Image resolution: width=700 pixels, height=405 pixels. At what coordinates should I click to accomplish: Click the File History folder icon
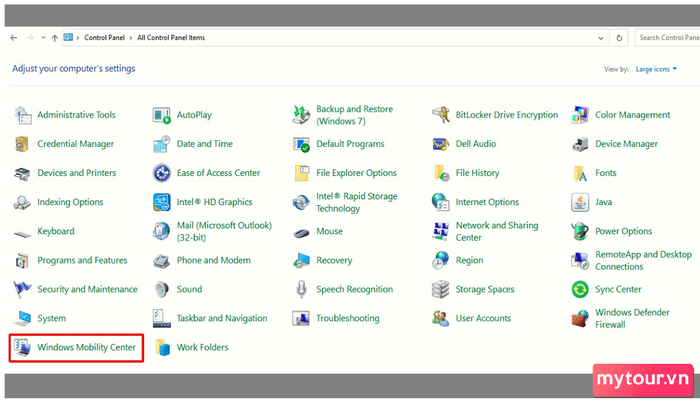[441, 173]
